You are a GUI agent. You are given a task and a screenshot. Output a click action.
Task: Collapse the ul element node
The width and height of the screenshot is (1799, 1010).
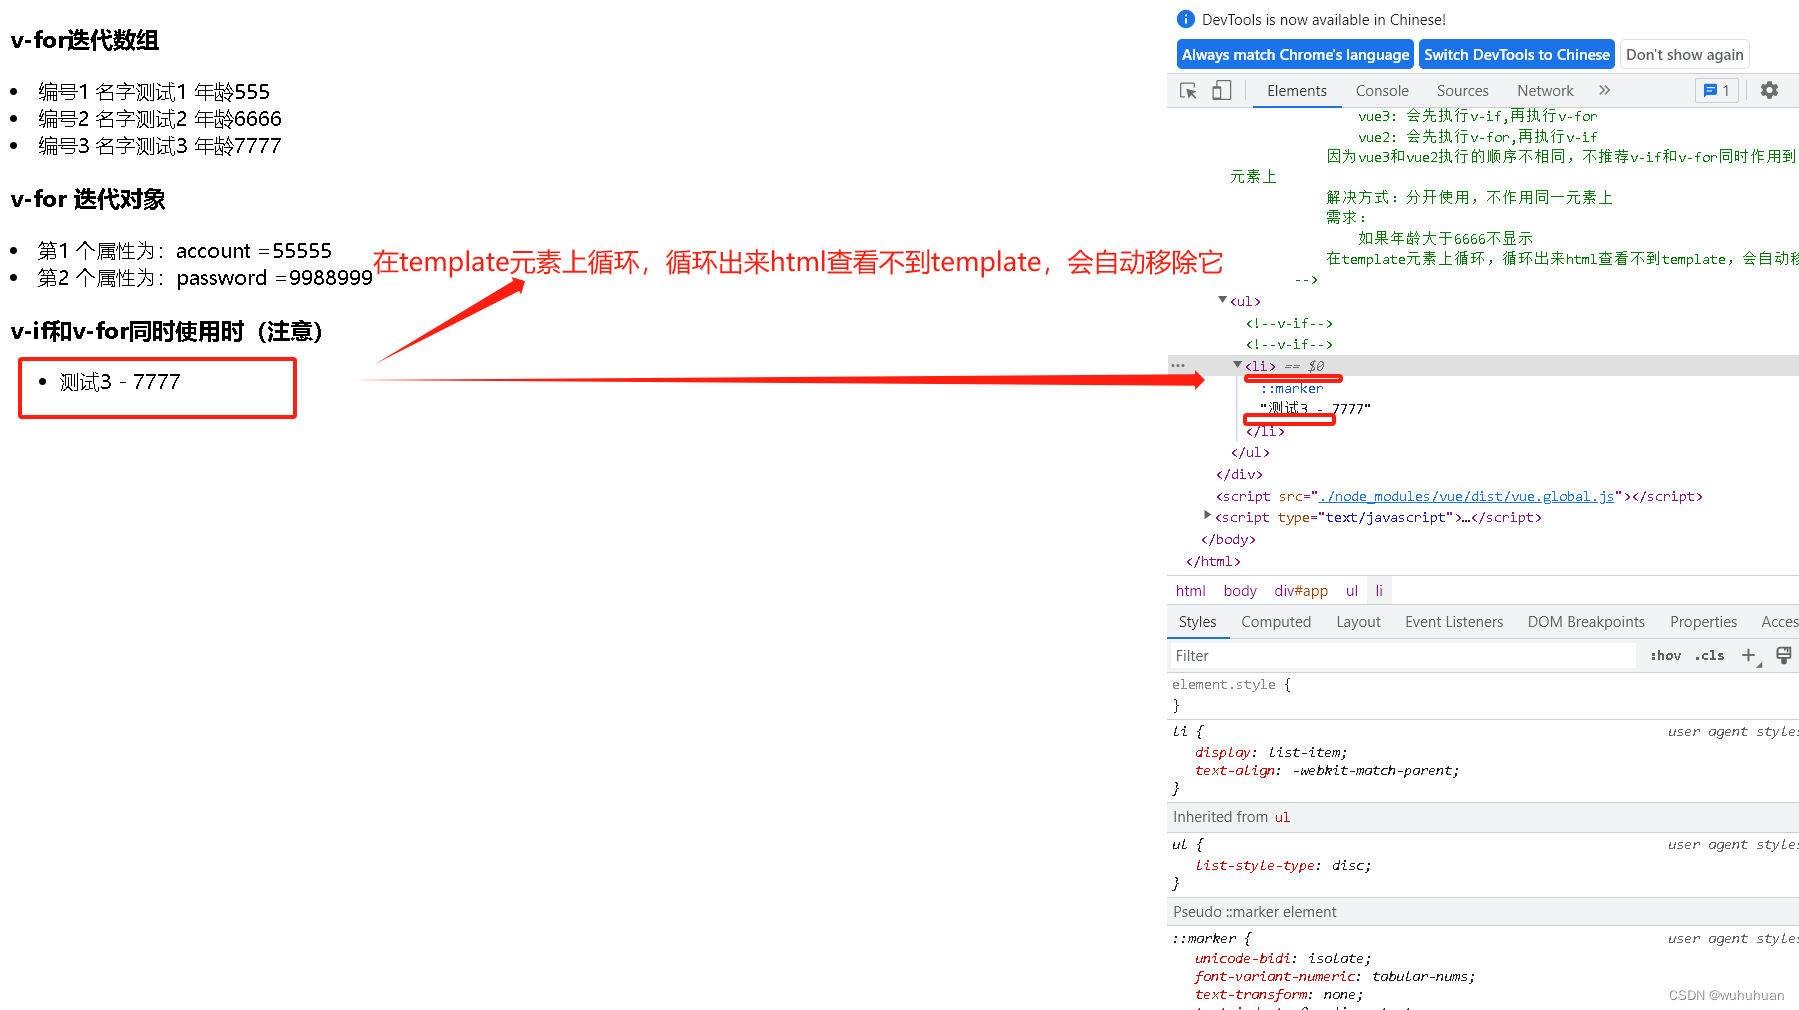coord(1222,300)
